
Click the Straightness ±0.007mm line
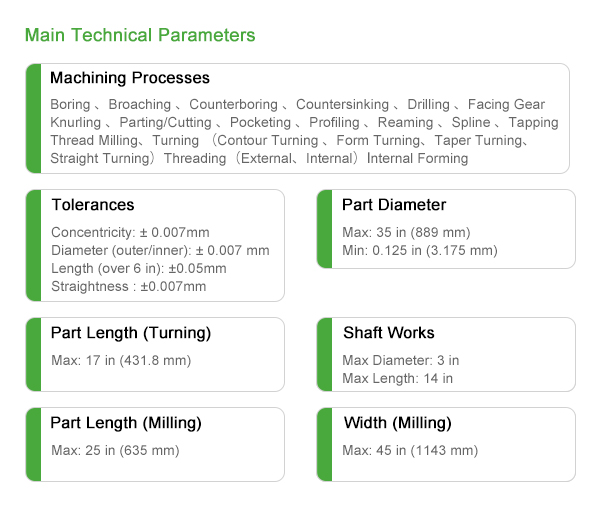pos(129,286)
